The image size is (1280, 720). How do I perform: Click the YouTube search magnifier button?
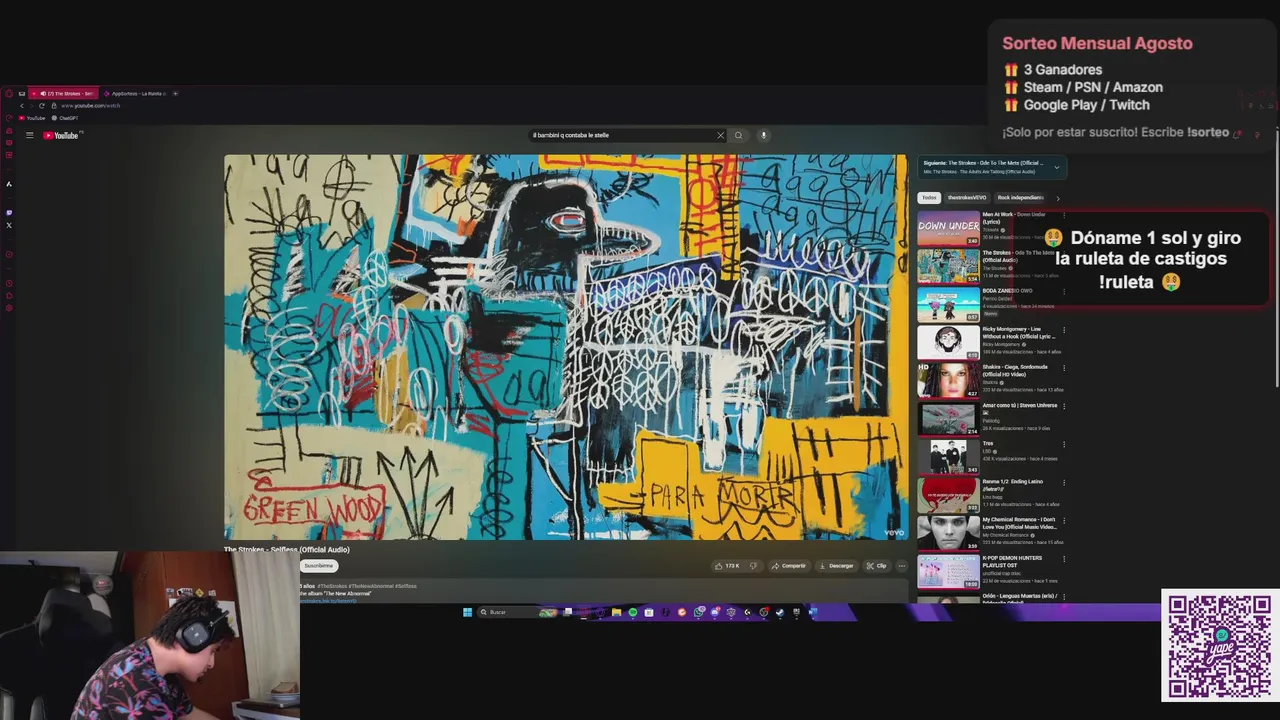(739, 135)
